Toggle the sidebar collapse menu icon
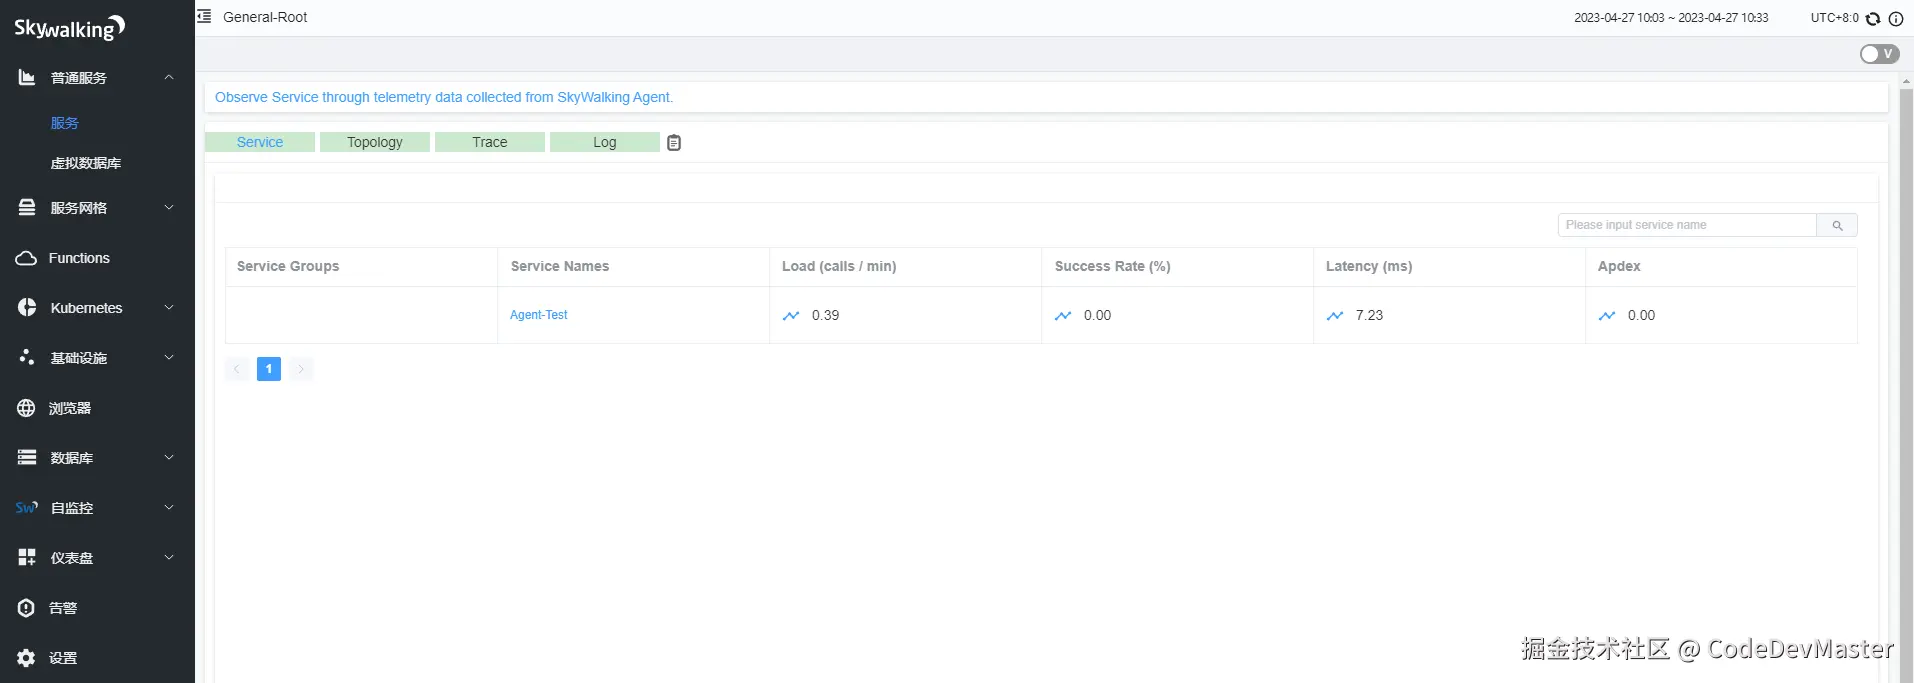This screenshot has width=1914, height=683. [x=204, y=16]
